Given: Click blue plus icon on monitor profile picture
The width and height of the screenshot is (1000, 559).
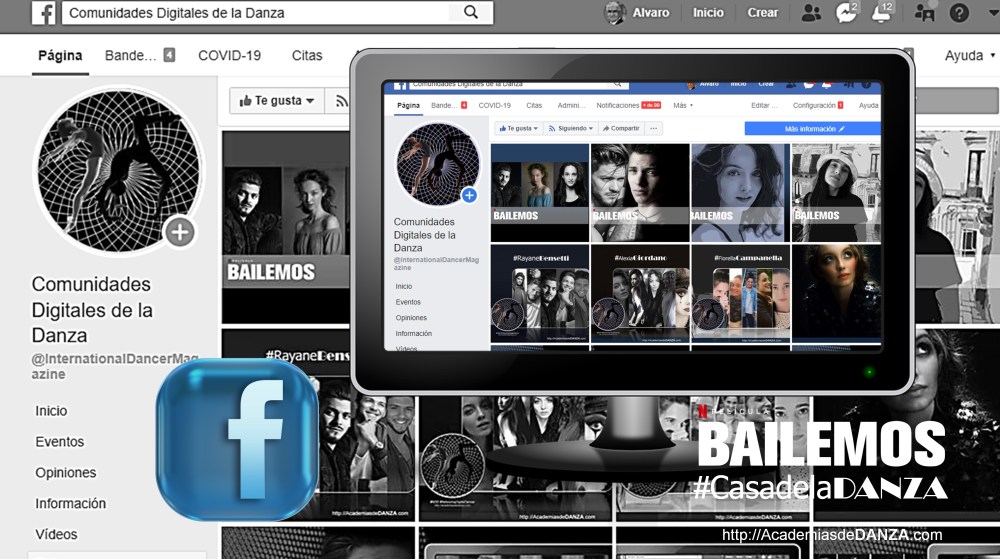Looking at the screenshot, I should (x=469, y=196).
